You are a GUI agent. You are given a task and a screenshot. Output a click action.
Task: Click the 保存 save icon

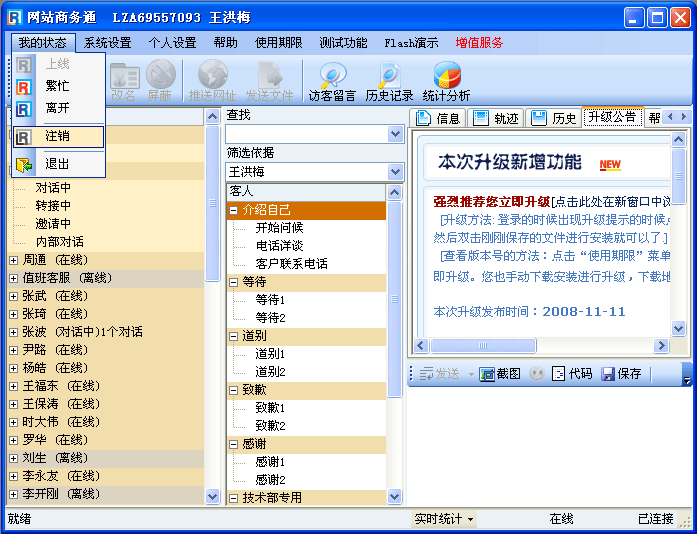[x=621, y=374]
